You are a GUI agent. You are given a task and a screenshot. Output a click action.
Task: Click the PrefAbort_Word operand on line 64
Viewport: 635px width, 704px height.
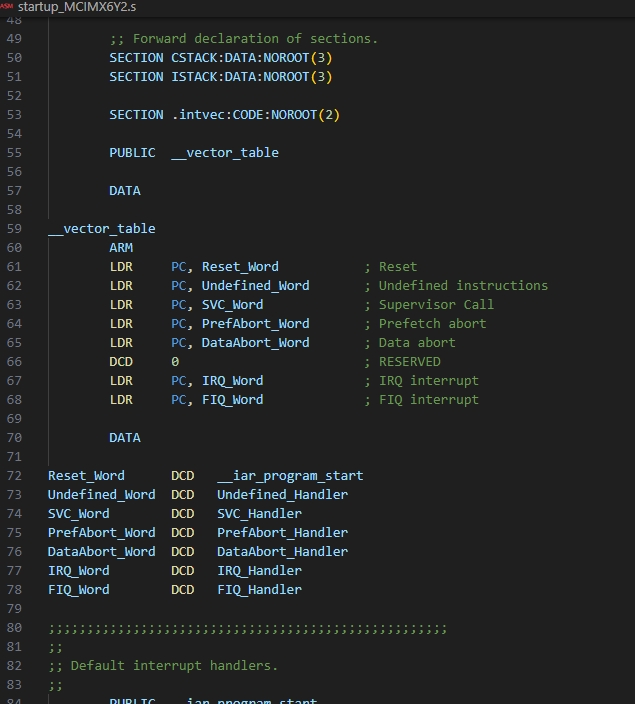[x=256, y=324]
